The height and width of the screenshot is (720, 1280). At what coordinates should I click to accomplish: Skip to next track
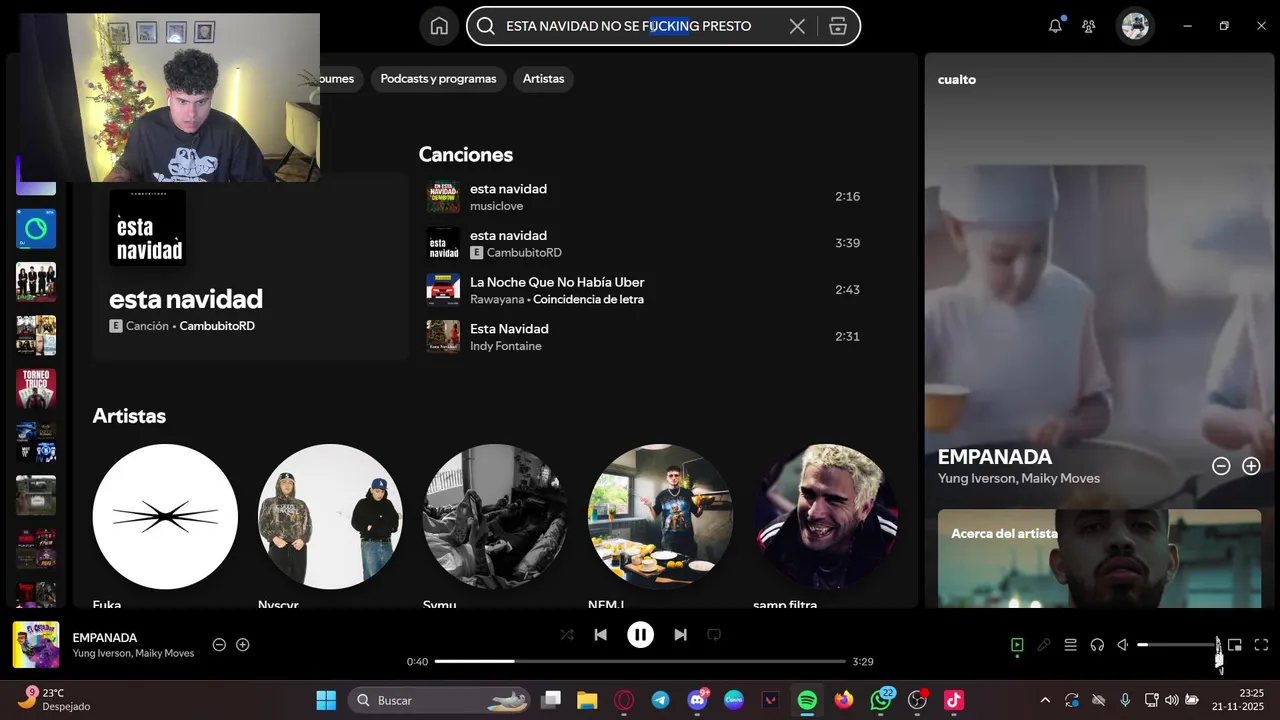click(680, 634)
